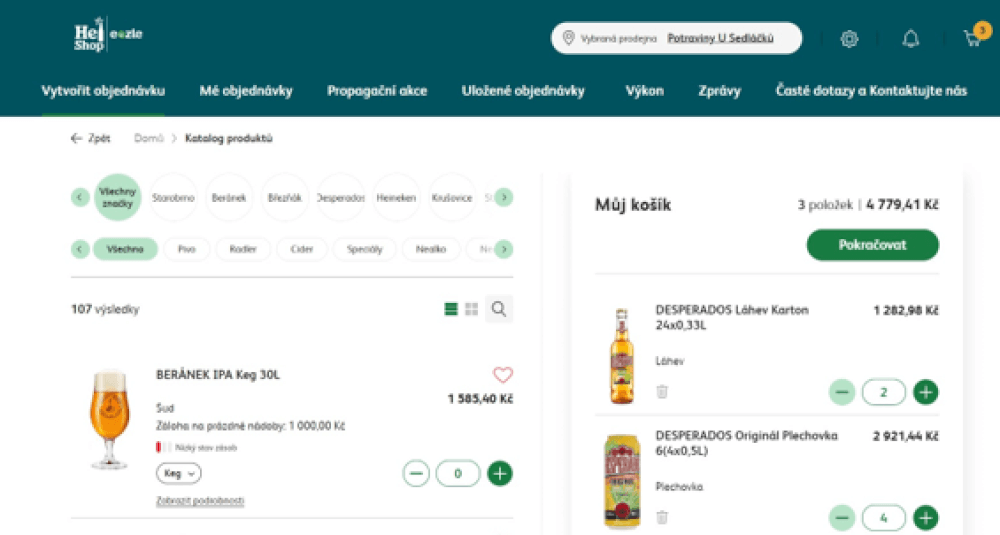Go back using Zpět arrow
1000x535 pixels.
(90, 138)
